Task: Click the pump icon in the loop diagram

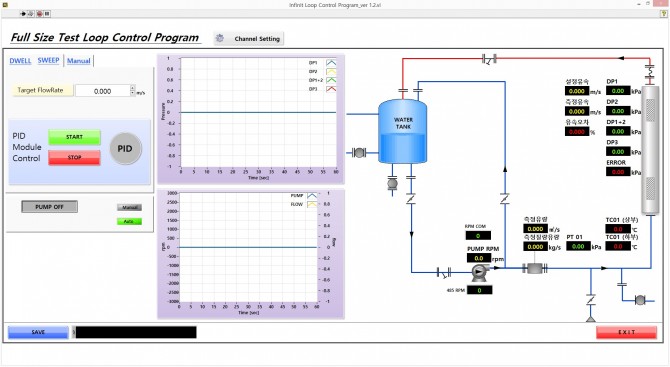Action: (479, 272)
